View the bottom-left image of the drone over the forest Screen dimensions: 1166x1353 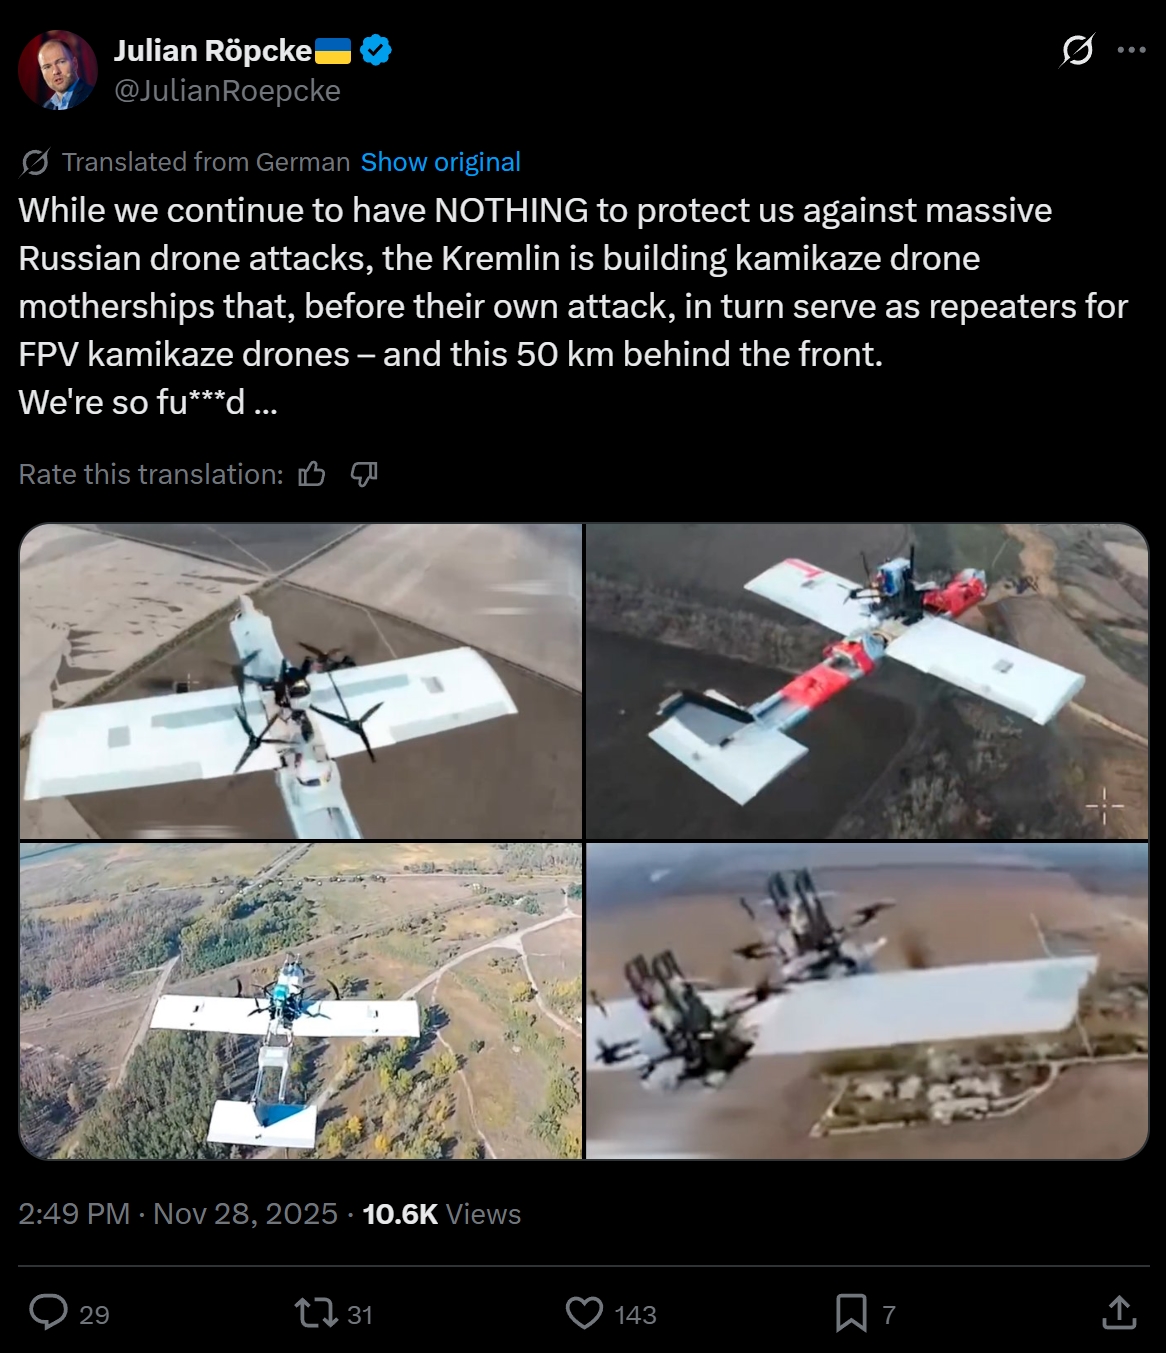(300, 1001)
